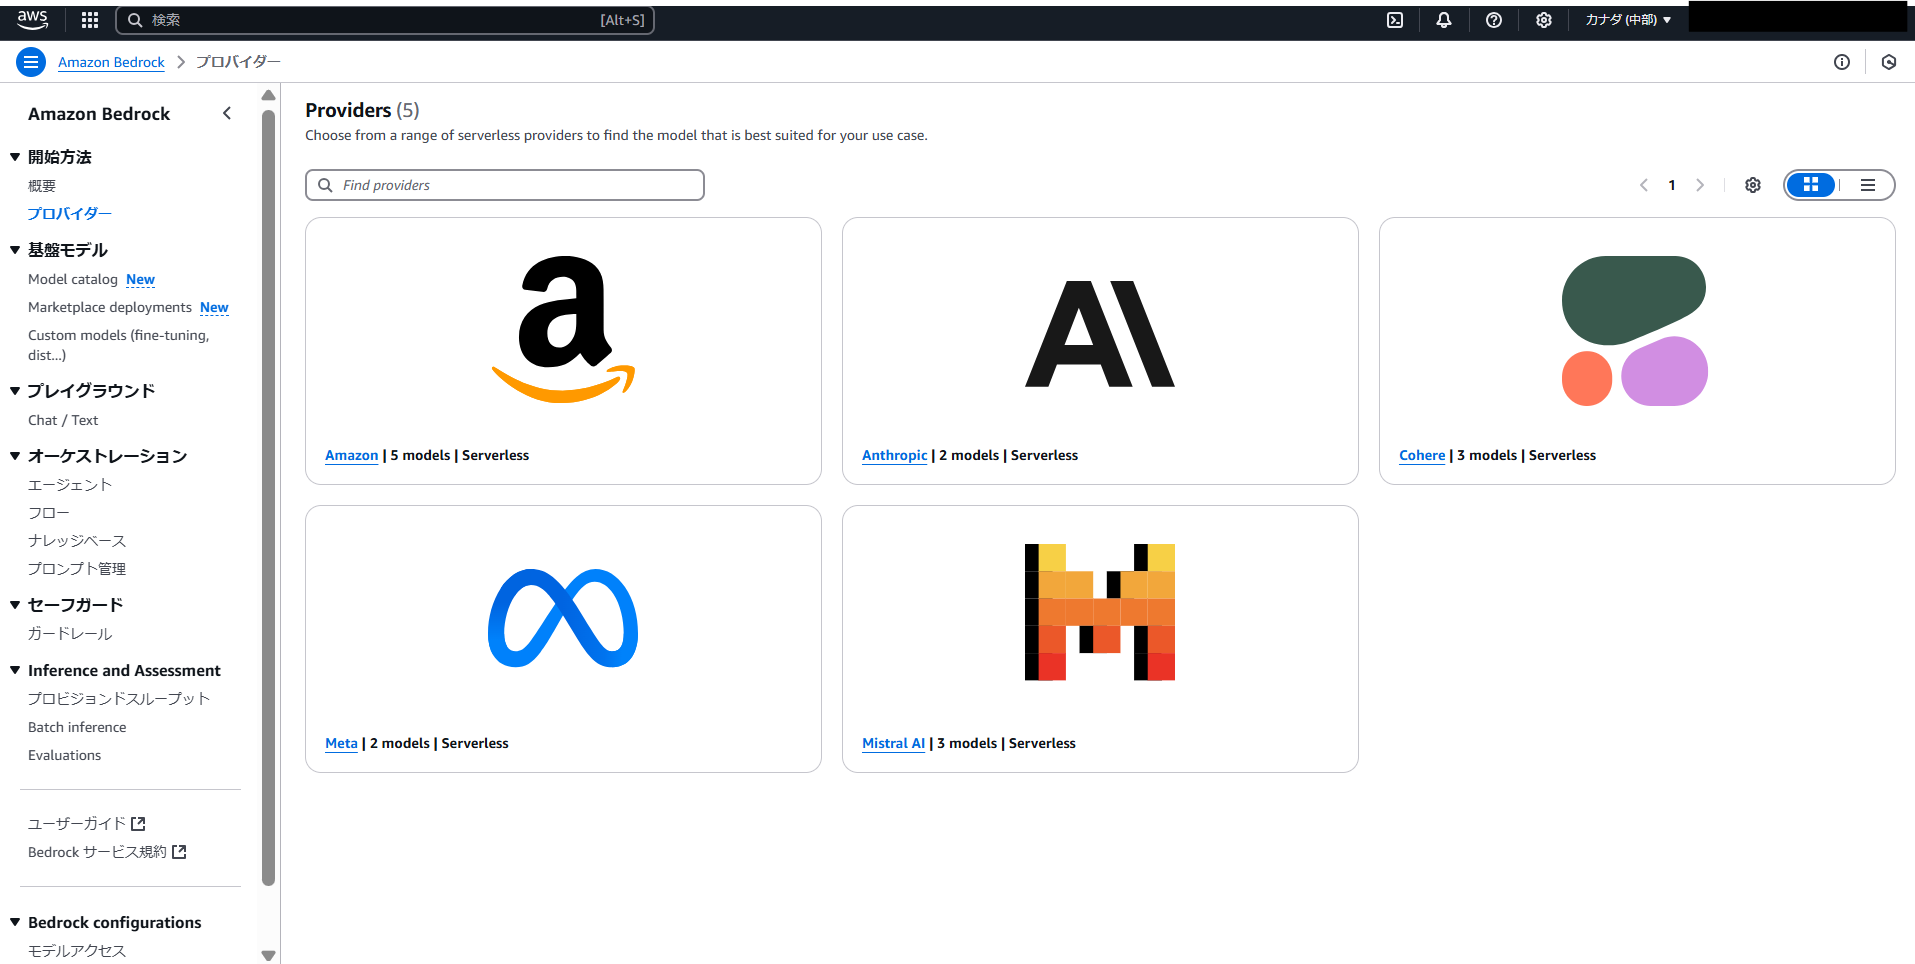Click the Cohere provider logo
Viewport: 1915px width, 964px height.
pyautogui.click(x=1635, y=330)
